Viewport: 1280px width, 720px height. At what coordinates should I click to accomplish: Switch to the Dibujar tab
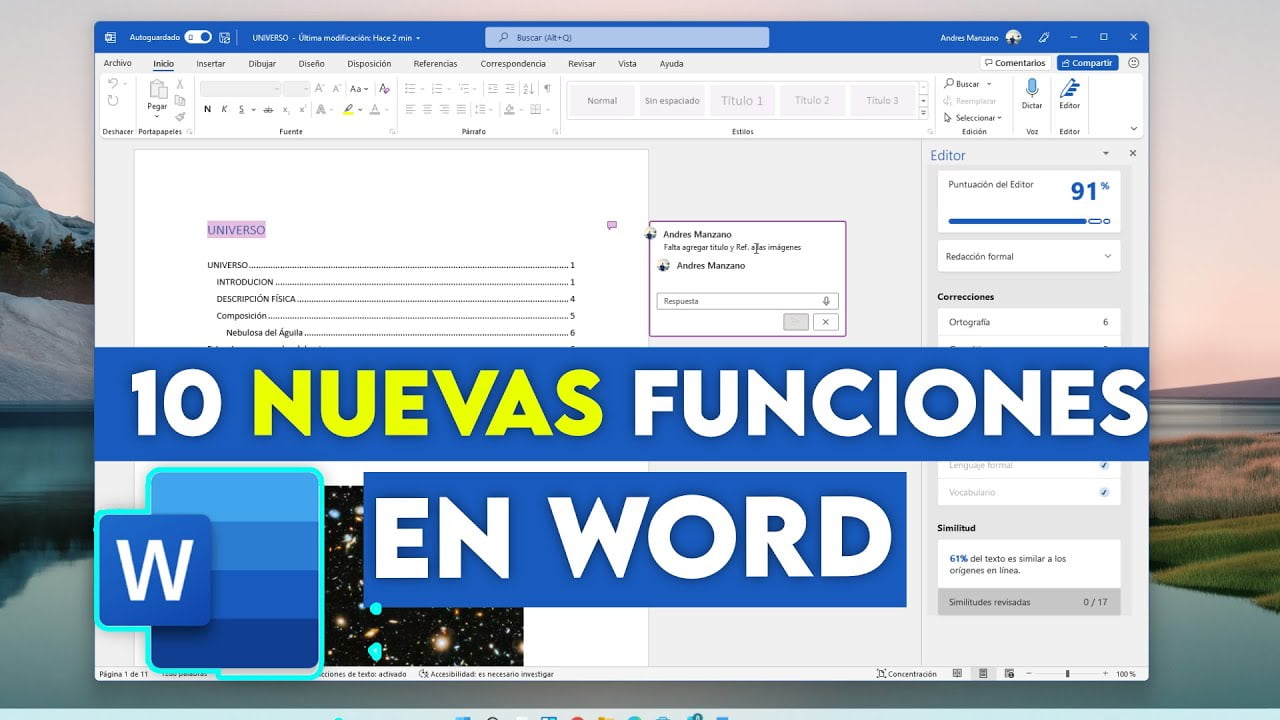coord(262,64)
